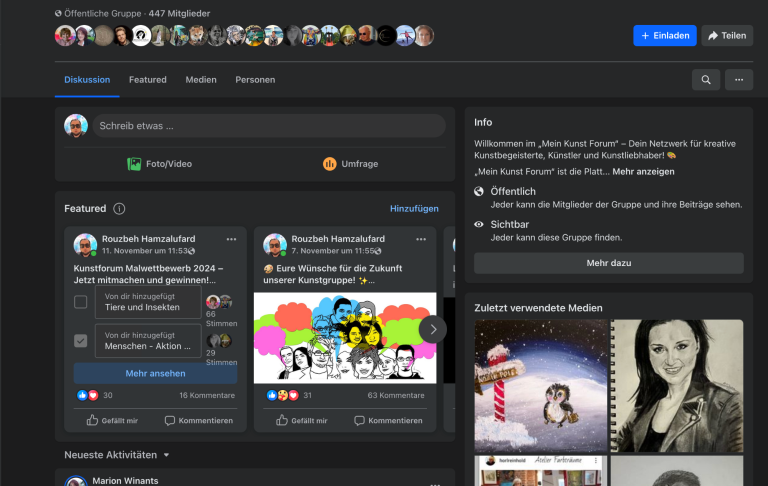Click Hinzufügen in Featured section
This screenshot has width=768, height=486.
pyautogui.click(x=414, y=209)
